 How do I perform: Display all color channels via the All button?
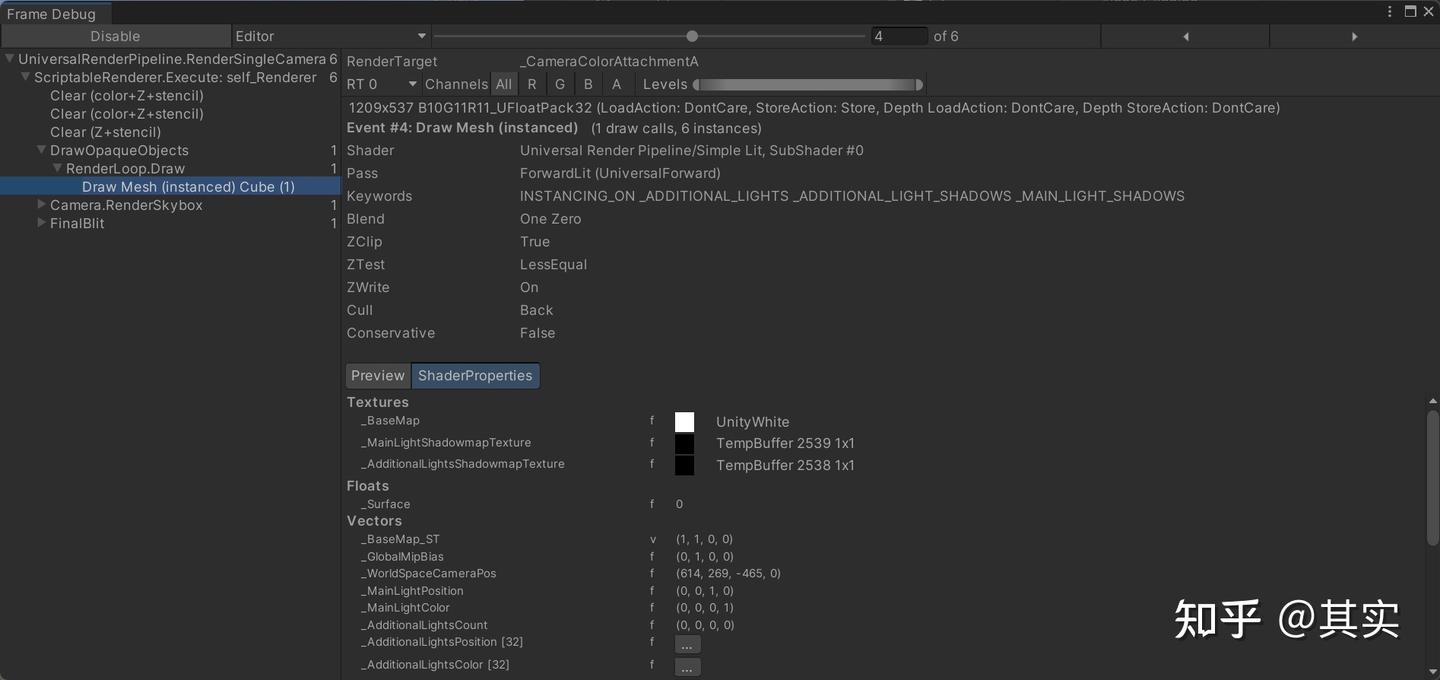coord(504,84)
